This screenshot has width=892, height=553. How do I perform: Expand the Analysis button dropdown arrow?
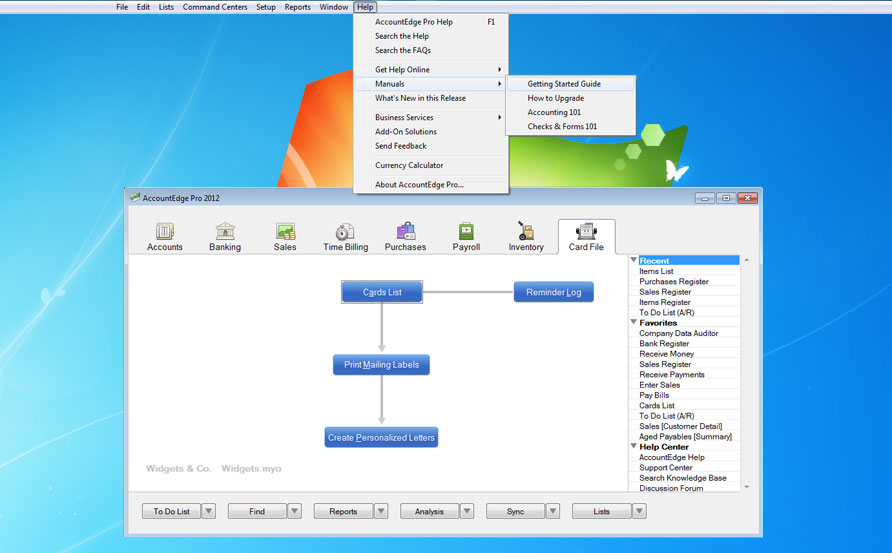click(467, 511)
